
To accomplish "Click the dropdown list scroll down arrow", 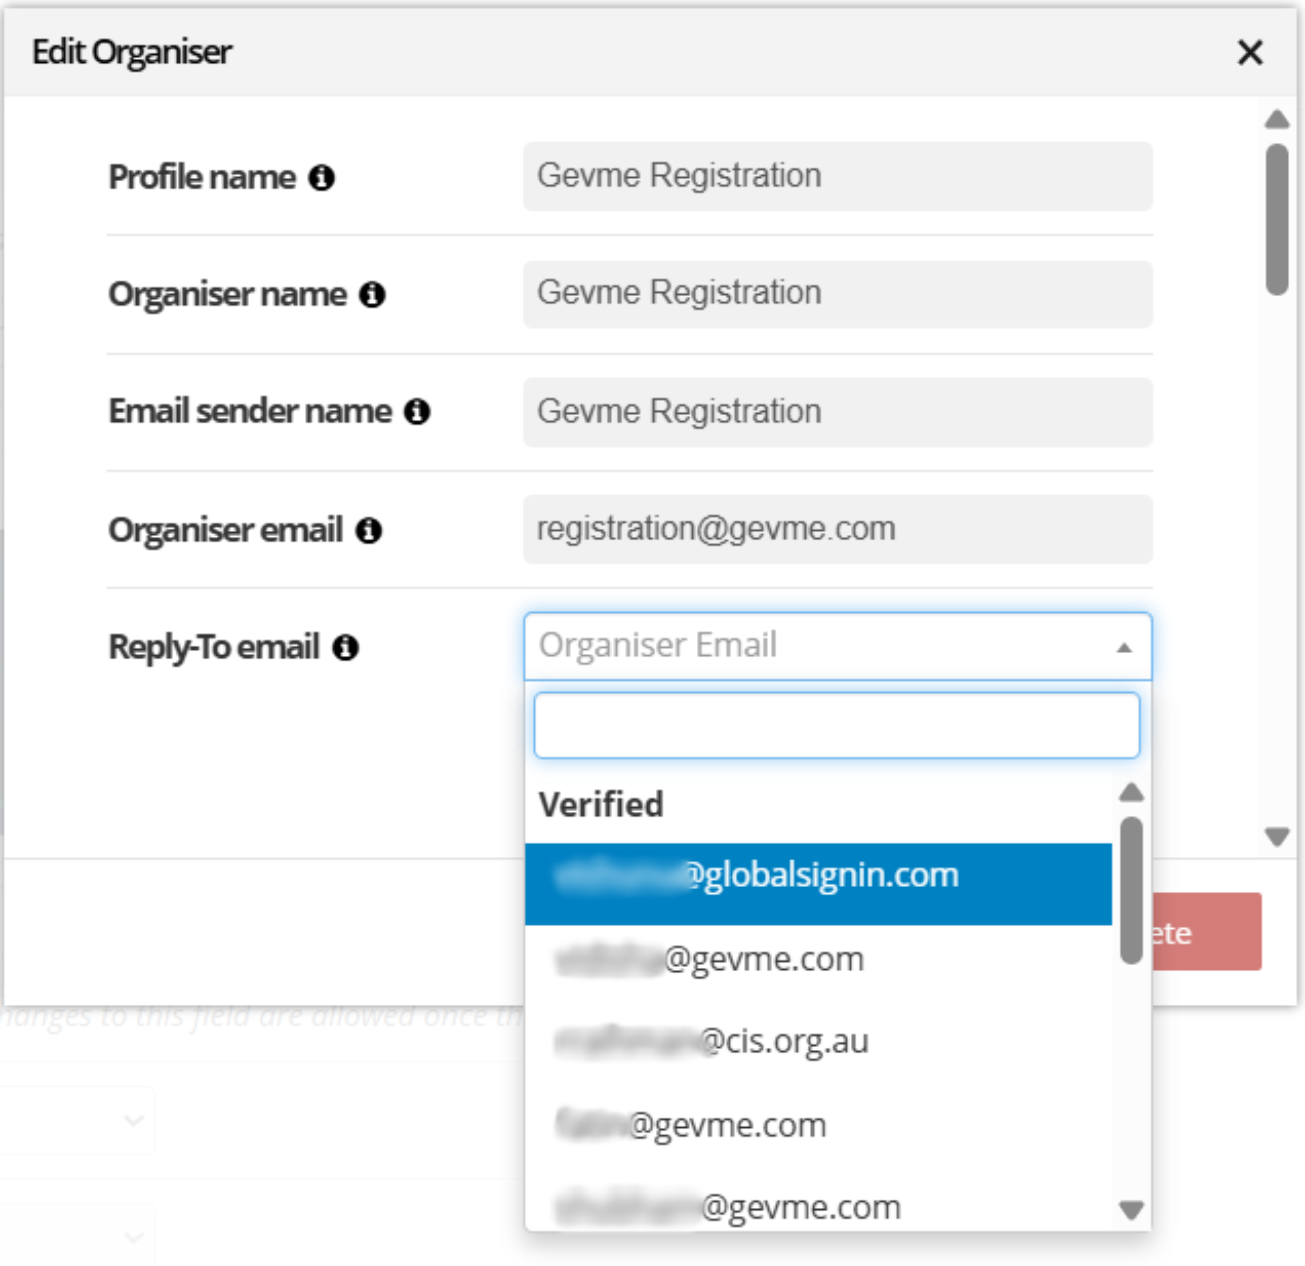I will 1132,1210.
